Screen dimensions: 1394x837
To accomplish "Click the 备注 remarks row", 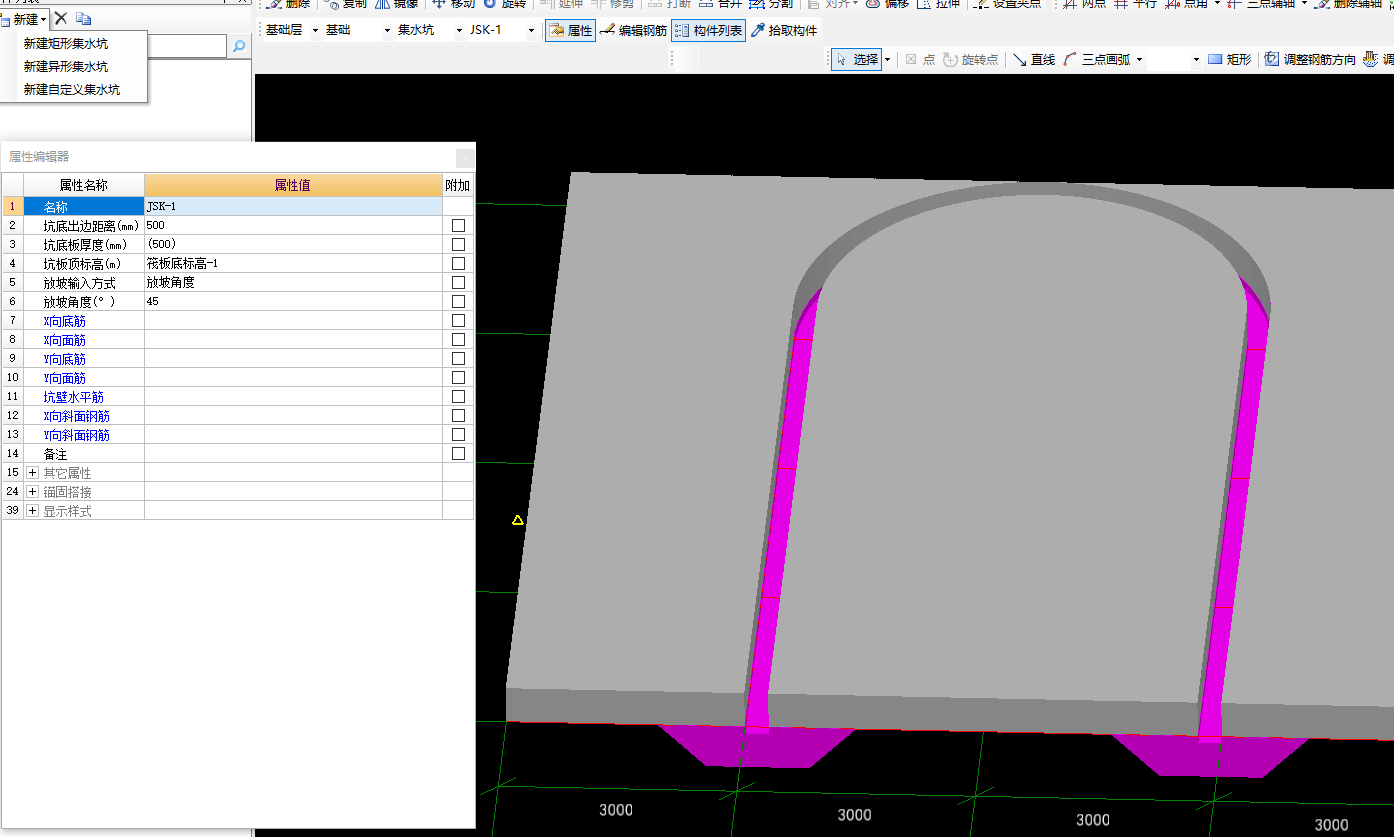I will tap(237, 454).
